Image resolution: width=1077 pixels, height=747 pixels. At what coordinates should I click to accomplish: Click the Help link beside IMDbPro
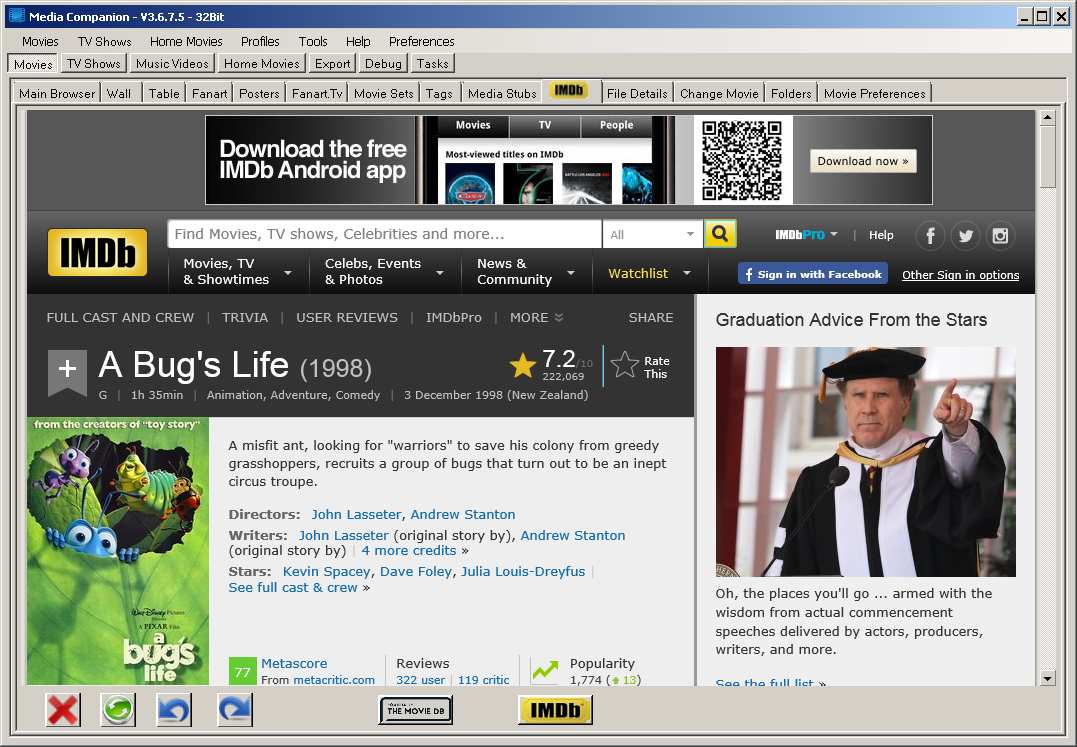(x=881, y=235)
